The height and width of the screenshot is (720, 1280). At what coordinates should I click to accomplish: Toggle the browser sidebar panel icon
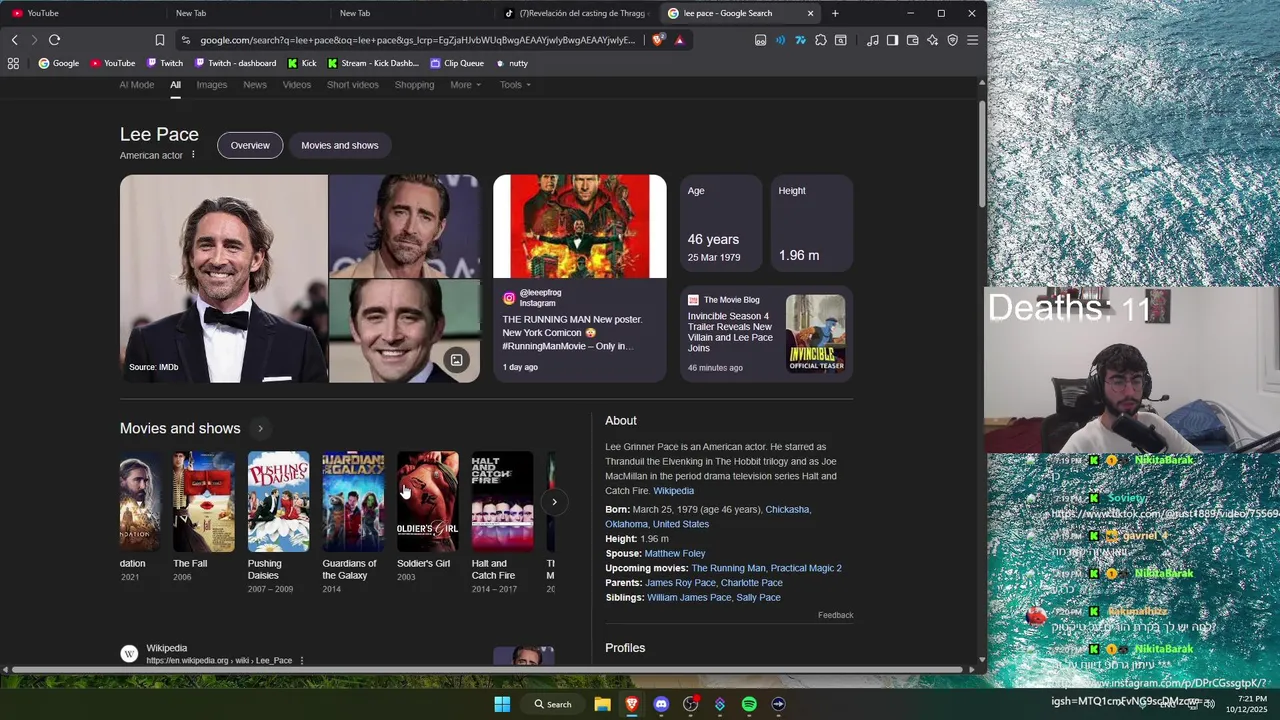pos(892,40)
